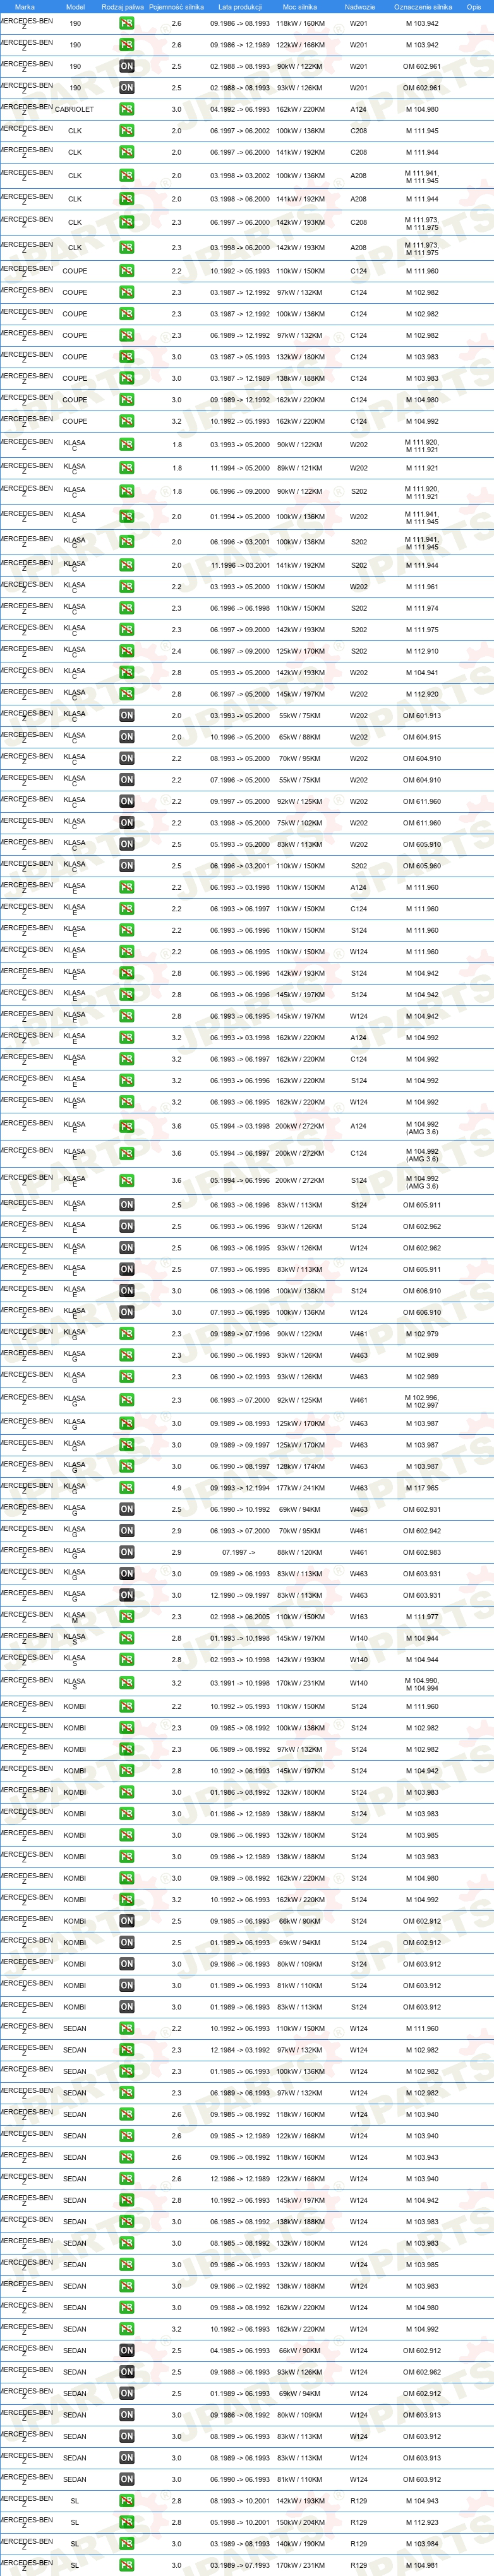Image resolution: width=494 pixels, height=2576 pixels.
Task: Click the 177kW / 241KM power cell
Action: 300,1488
